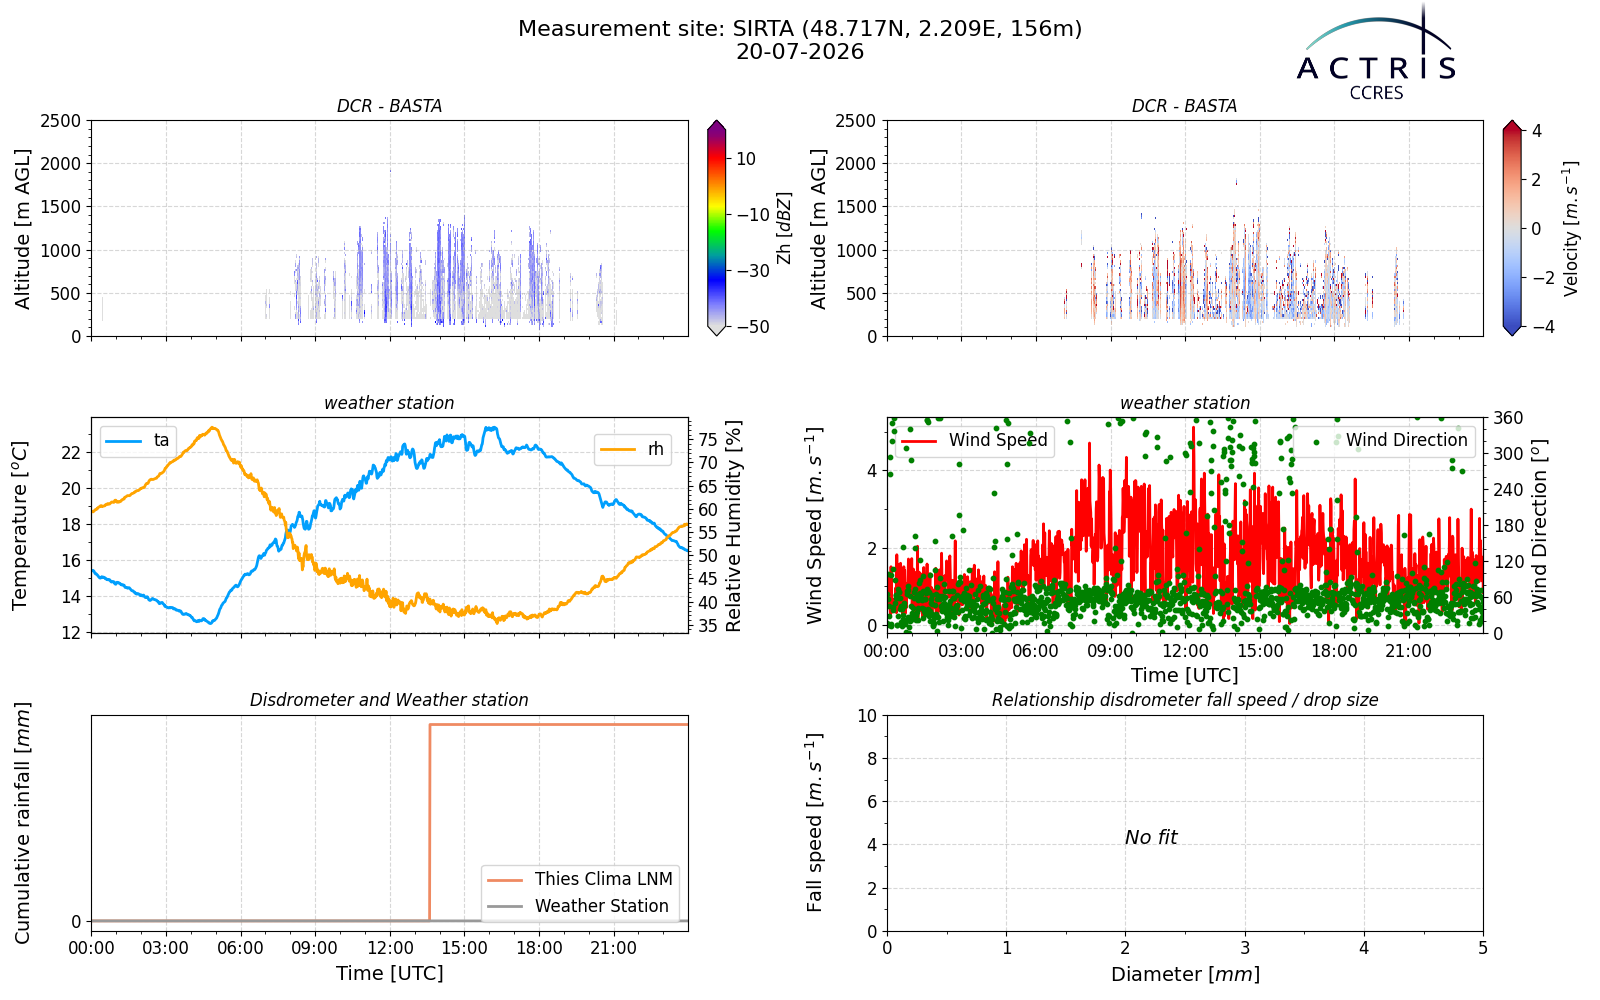
Task: Click the Velocity colorbar
Action: [x=1512, y=228]
